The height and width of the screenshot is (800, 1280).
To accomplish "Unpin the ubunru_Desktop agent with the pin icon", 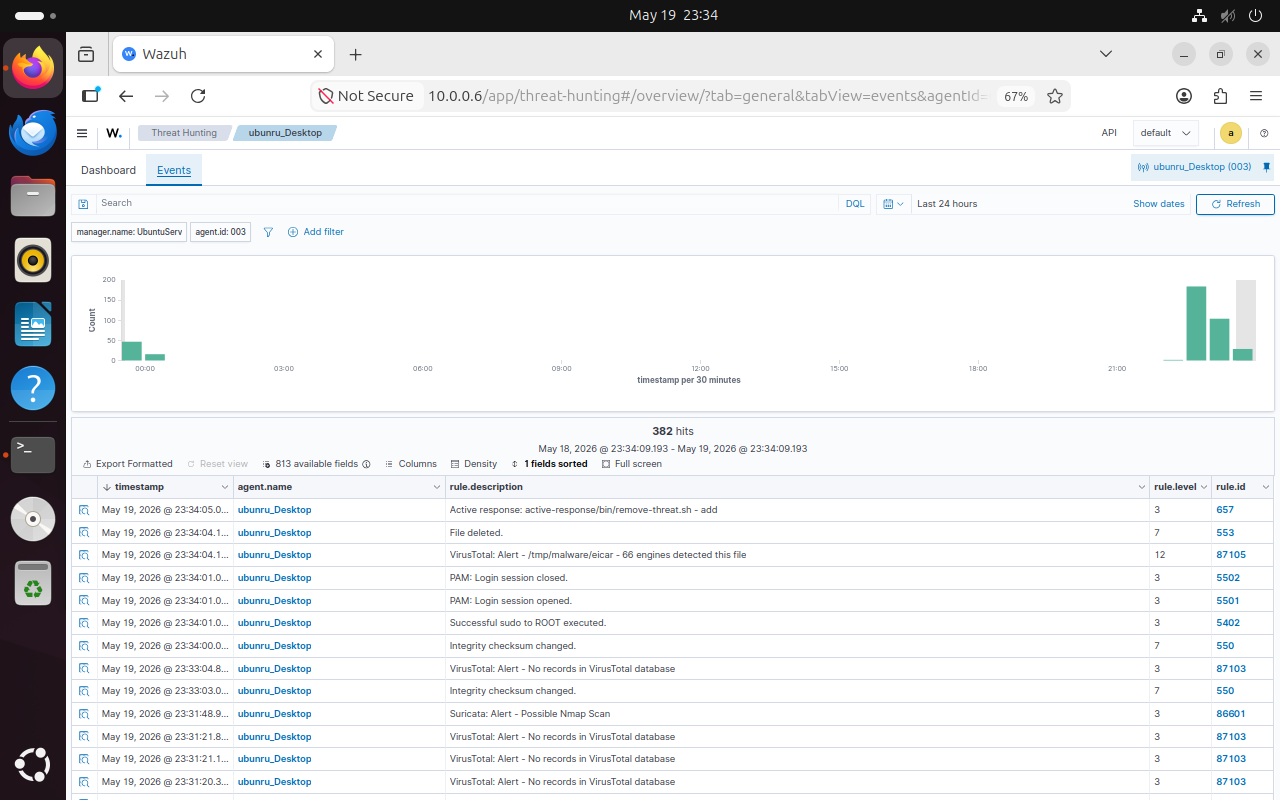I will [1266, 167].
